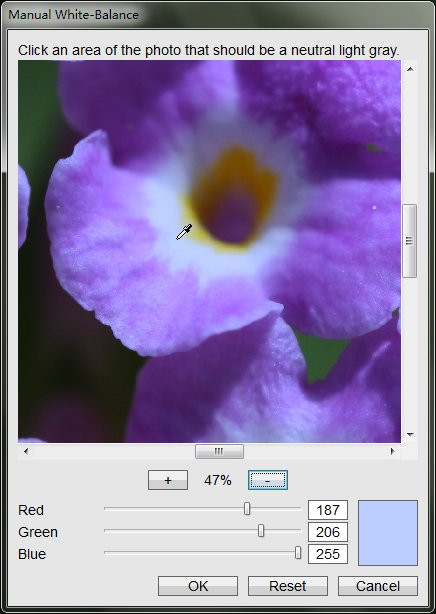Screen dimensions: 436x614
Task: Click the Manual White-Balance title text
Action: [73, 15]
